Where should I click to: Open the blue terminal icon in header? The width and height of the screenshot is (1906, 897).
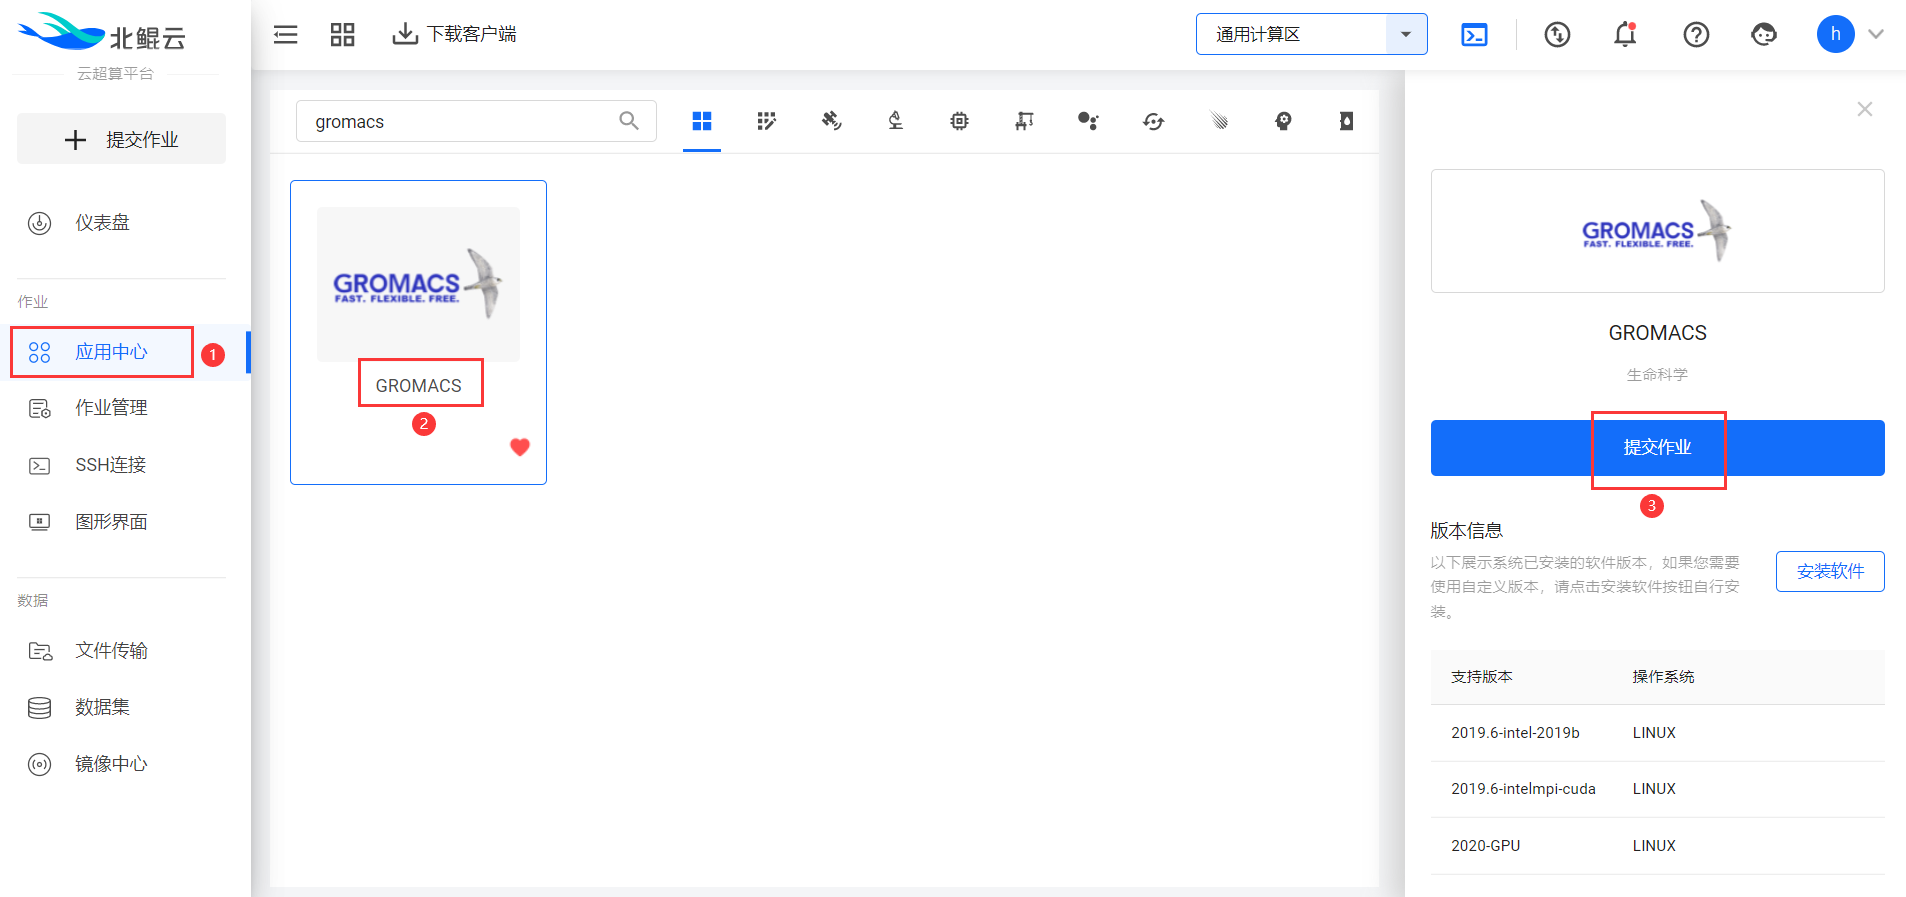click(1474, 35)
